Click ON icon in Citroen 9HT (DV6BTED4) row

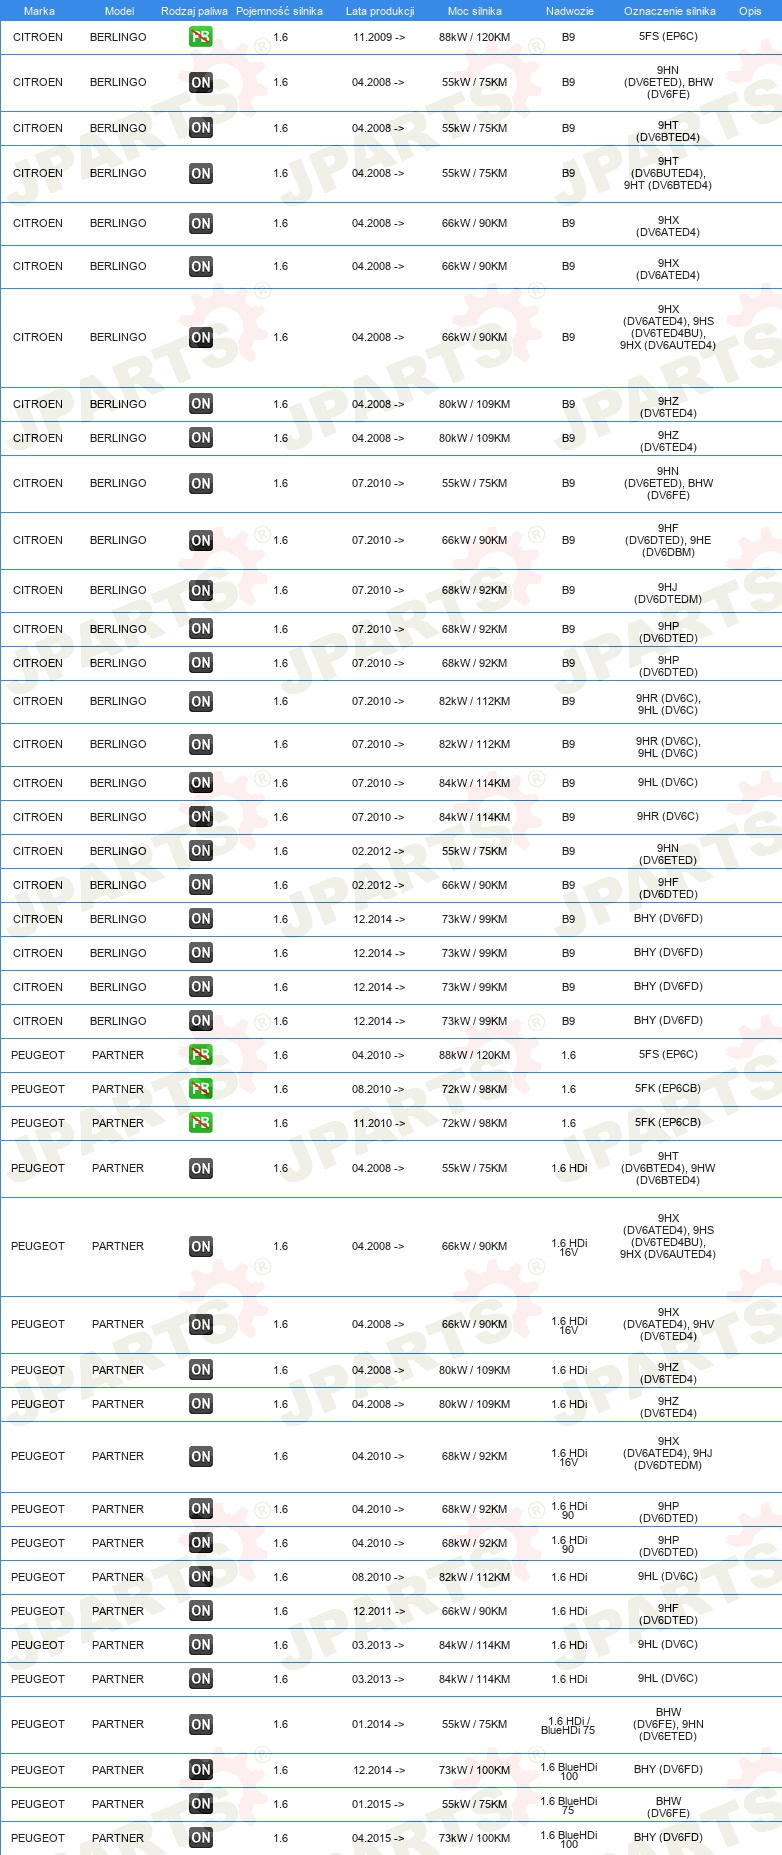pyautogui.click(x=201, y=128)
